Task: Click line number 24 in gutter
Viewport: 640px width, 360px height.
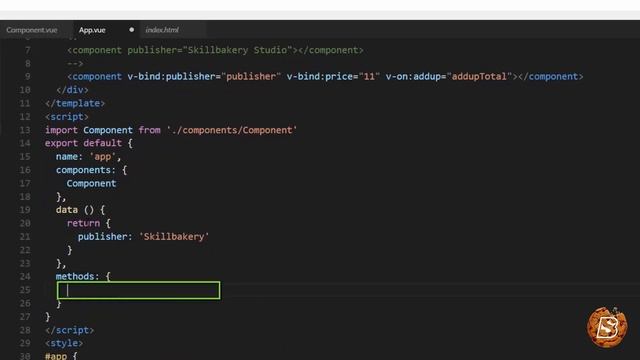Action: pos(25,276)
